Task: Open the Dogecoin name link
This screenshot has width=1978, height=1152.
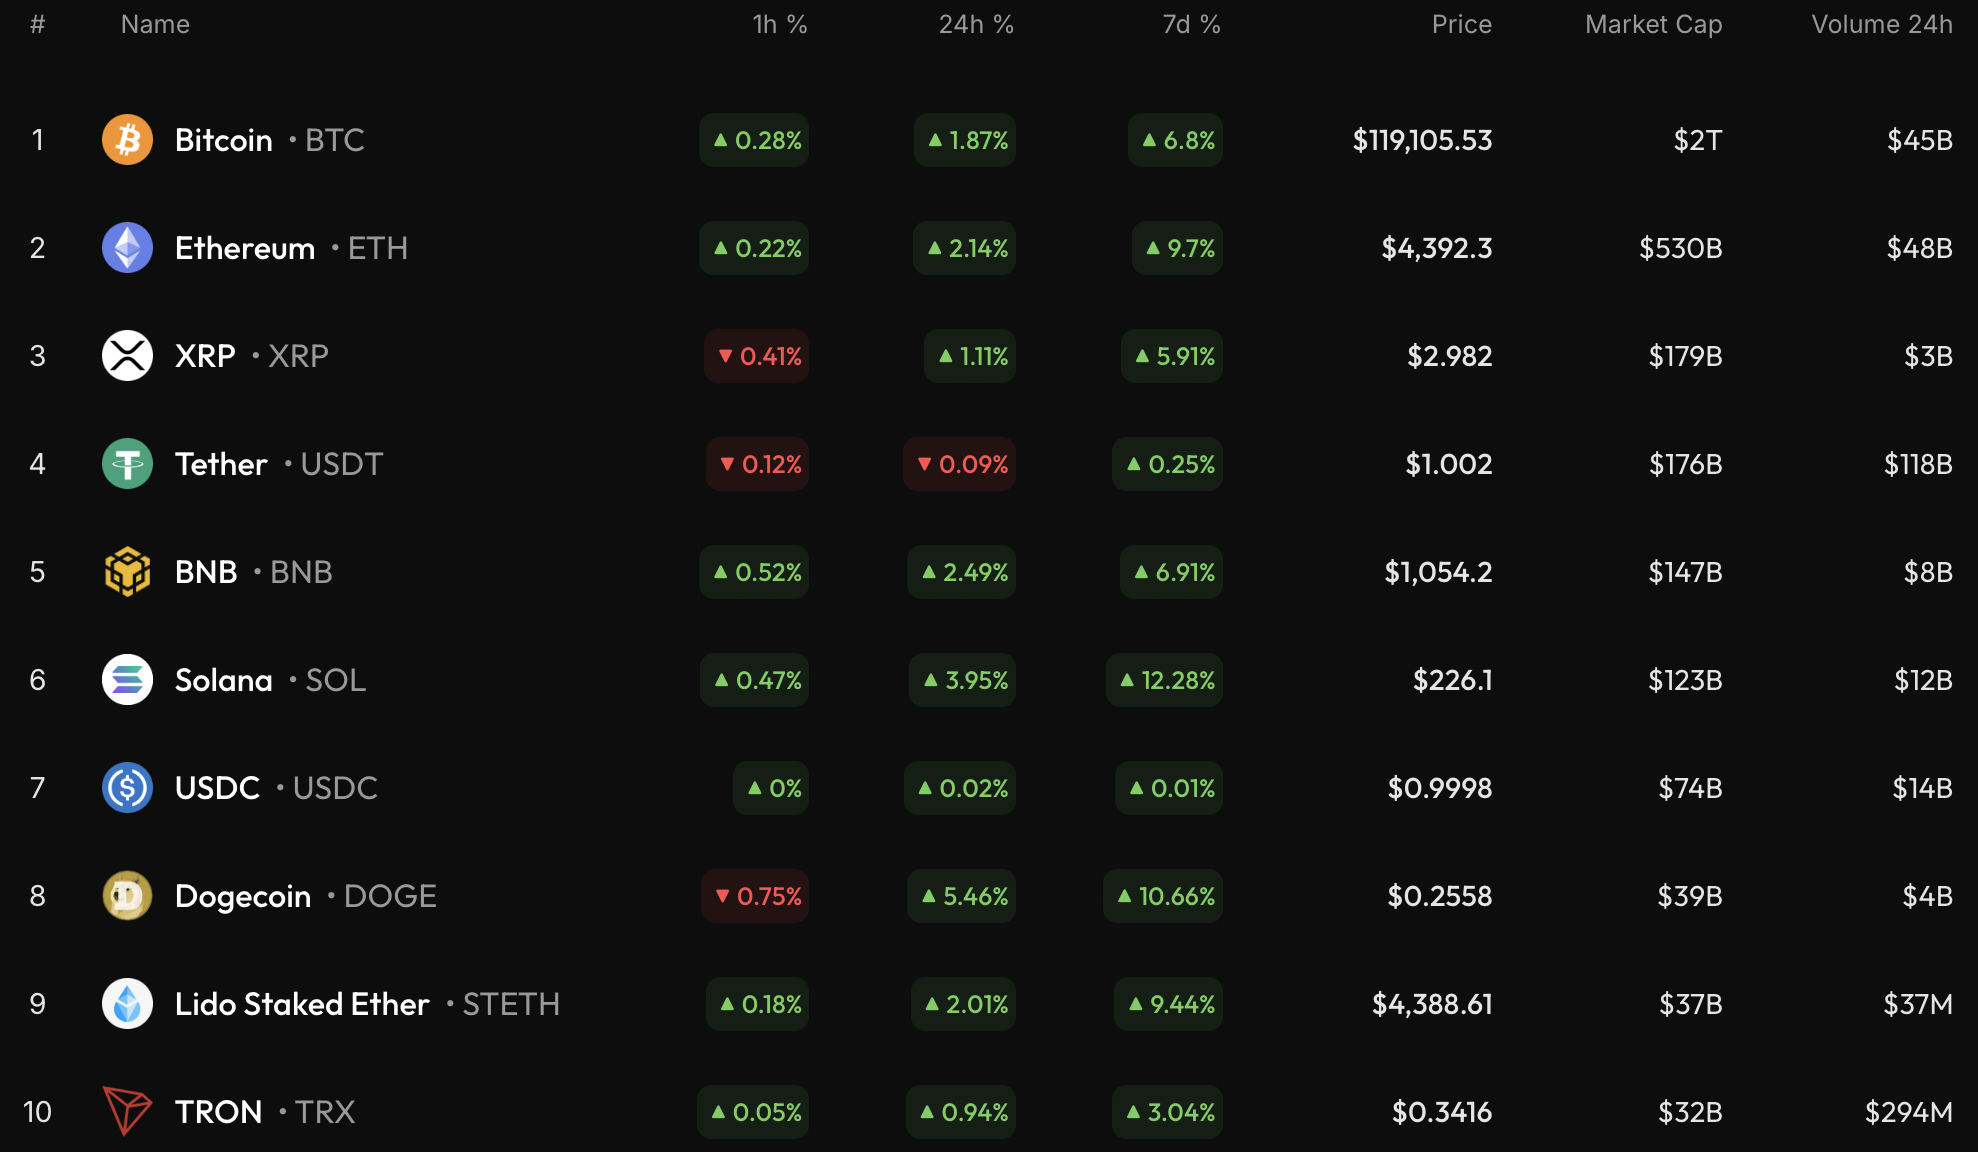Action: [x=243, y=896]
